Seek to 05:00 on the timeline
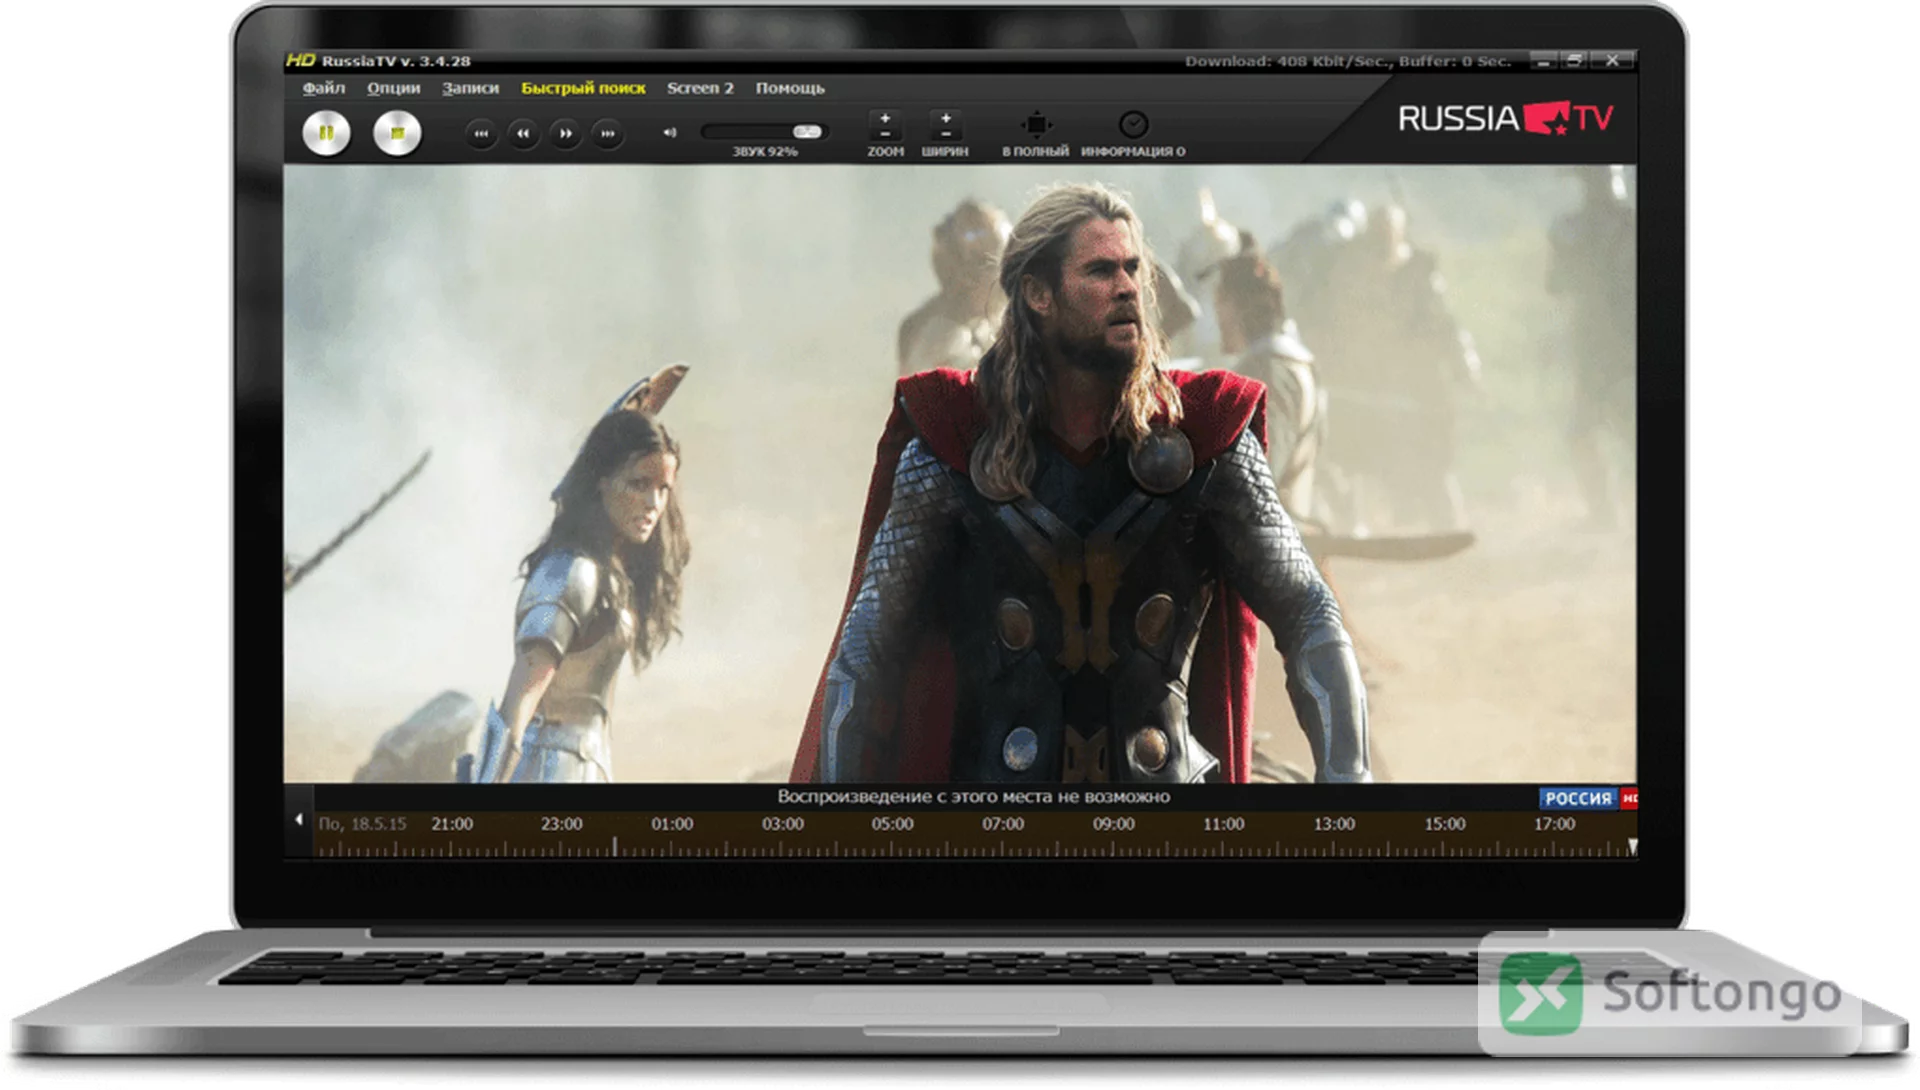This screenshot has height=1090, width=1920. 892,824
